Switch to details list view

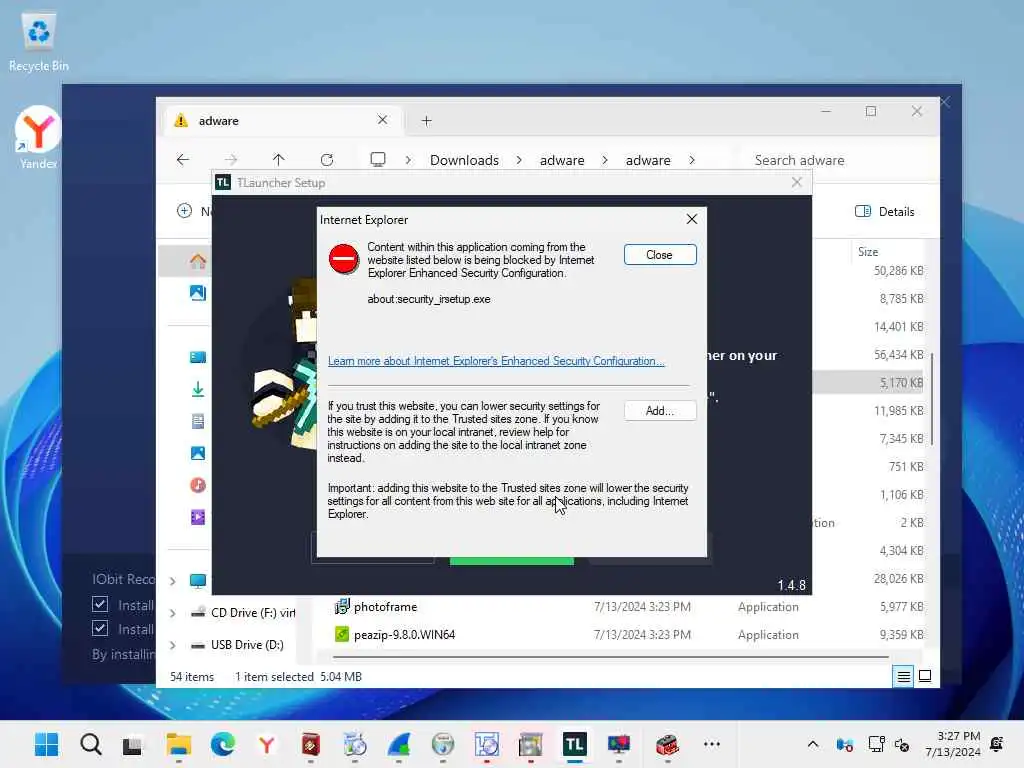(x=903, y=677)
